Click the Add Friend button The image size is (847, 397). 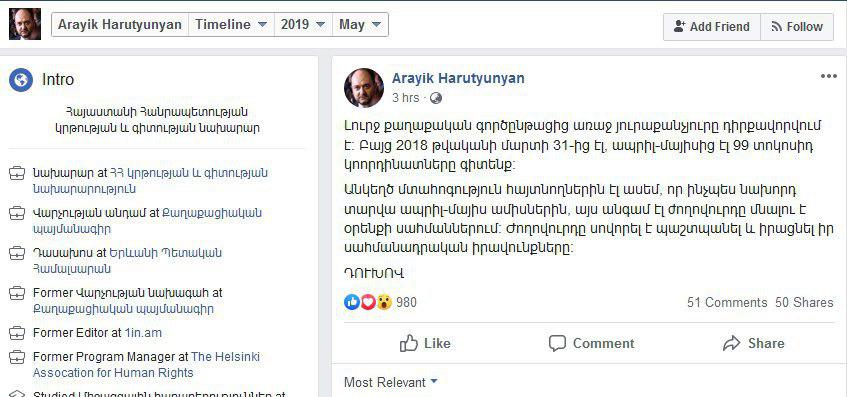711,26
